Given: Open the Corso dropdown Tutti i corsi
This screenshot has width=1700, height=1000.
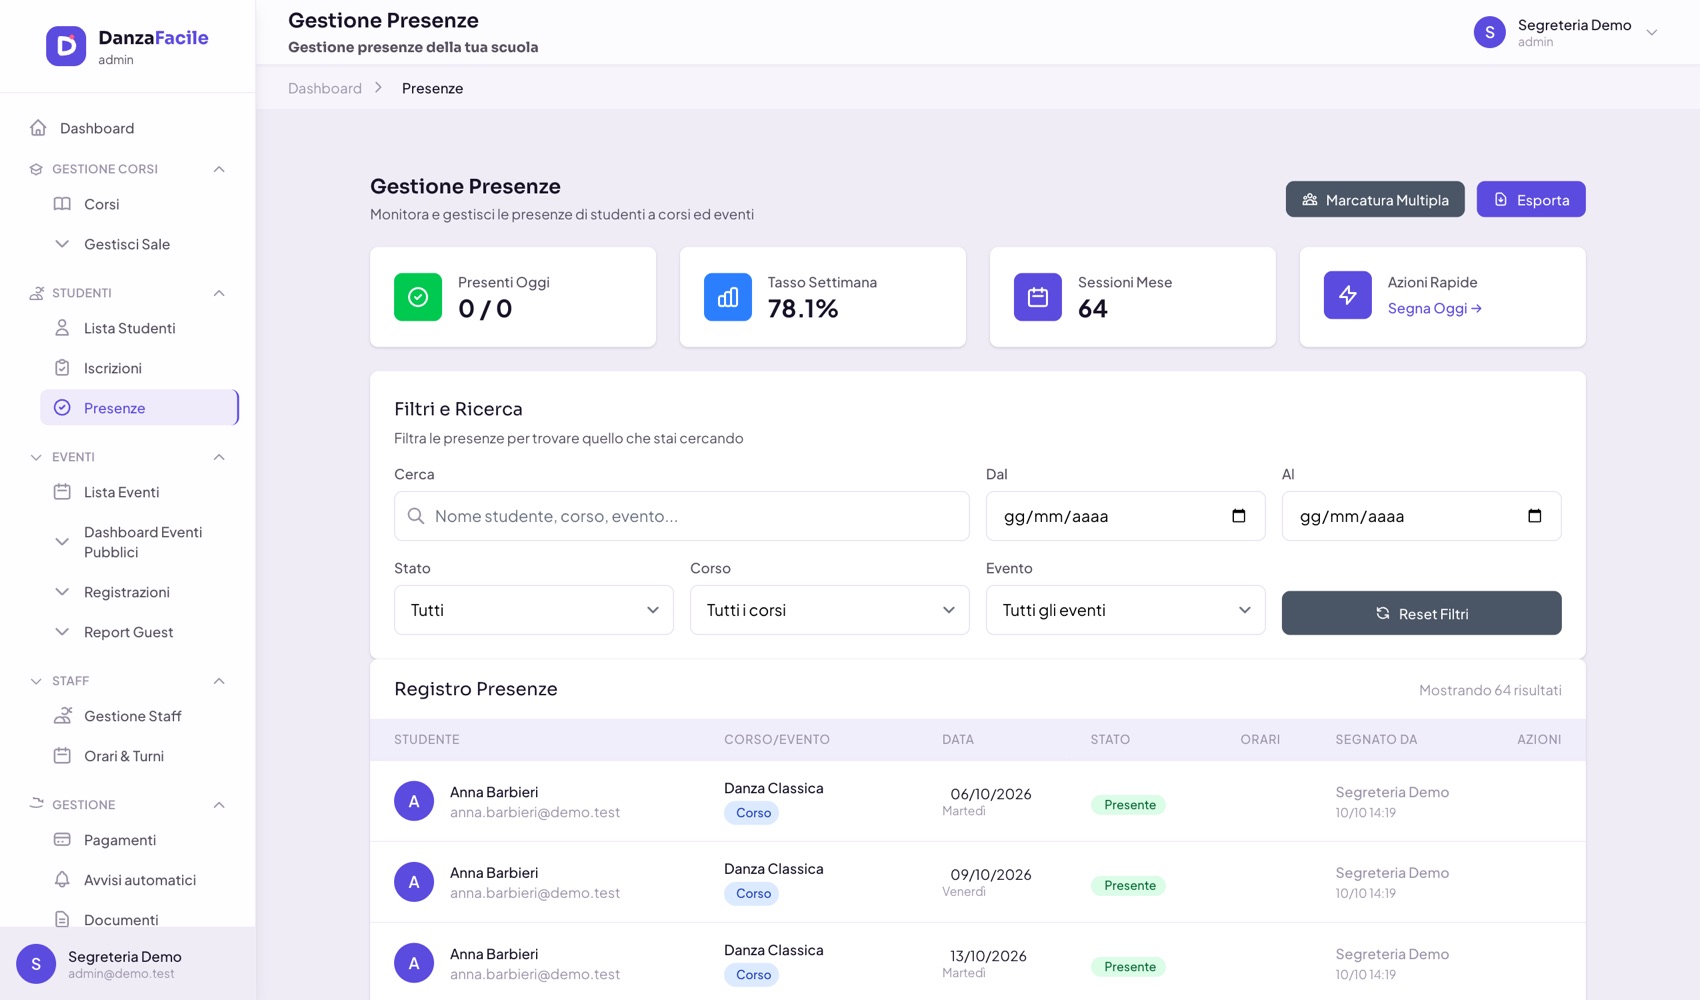Looking at the screenshot, I should coord(830,610).
